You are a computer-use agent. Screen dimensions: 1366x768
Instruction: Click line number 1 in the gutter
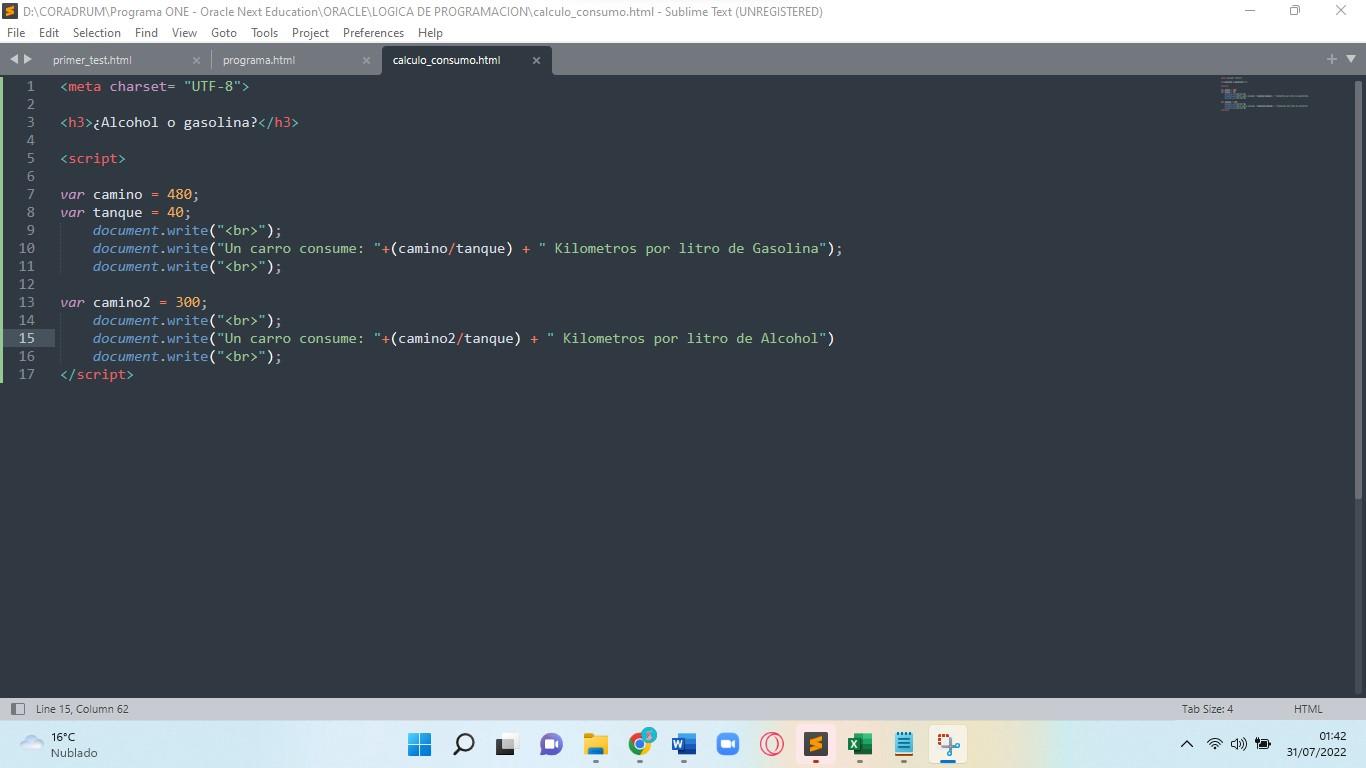pos(31,86)
